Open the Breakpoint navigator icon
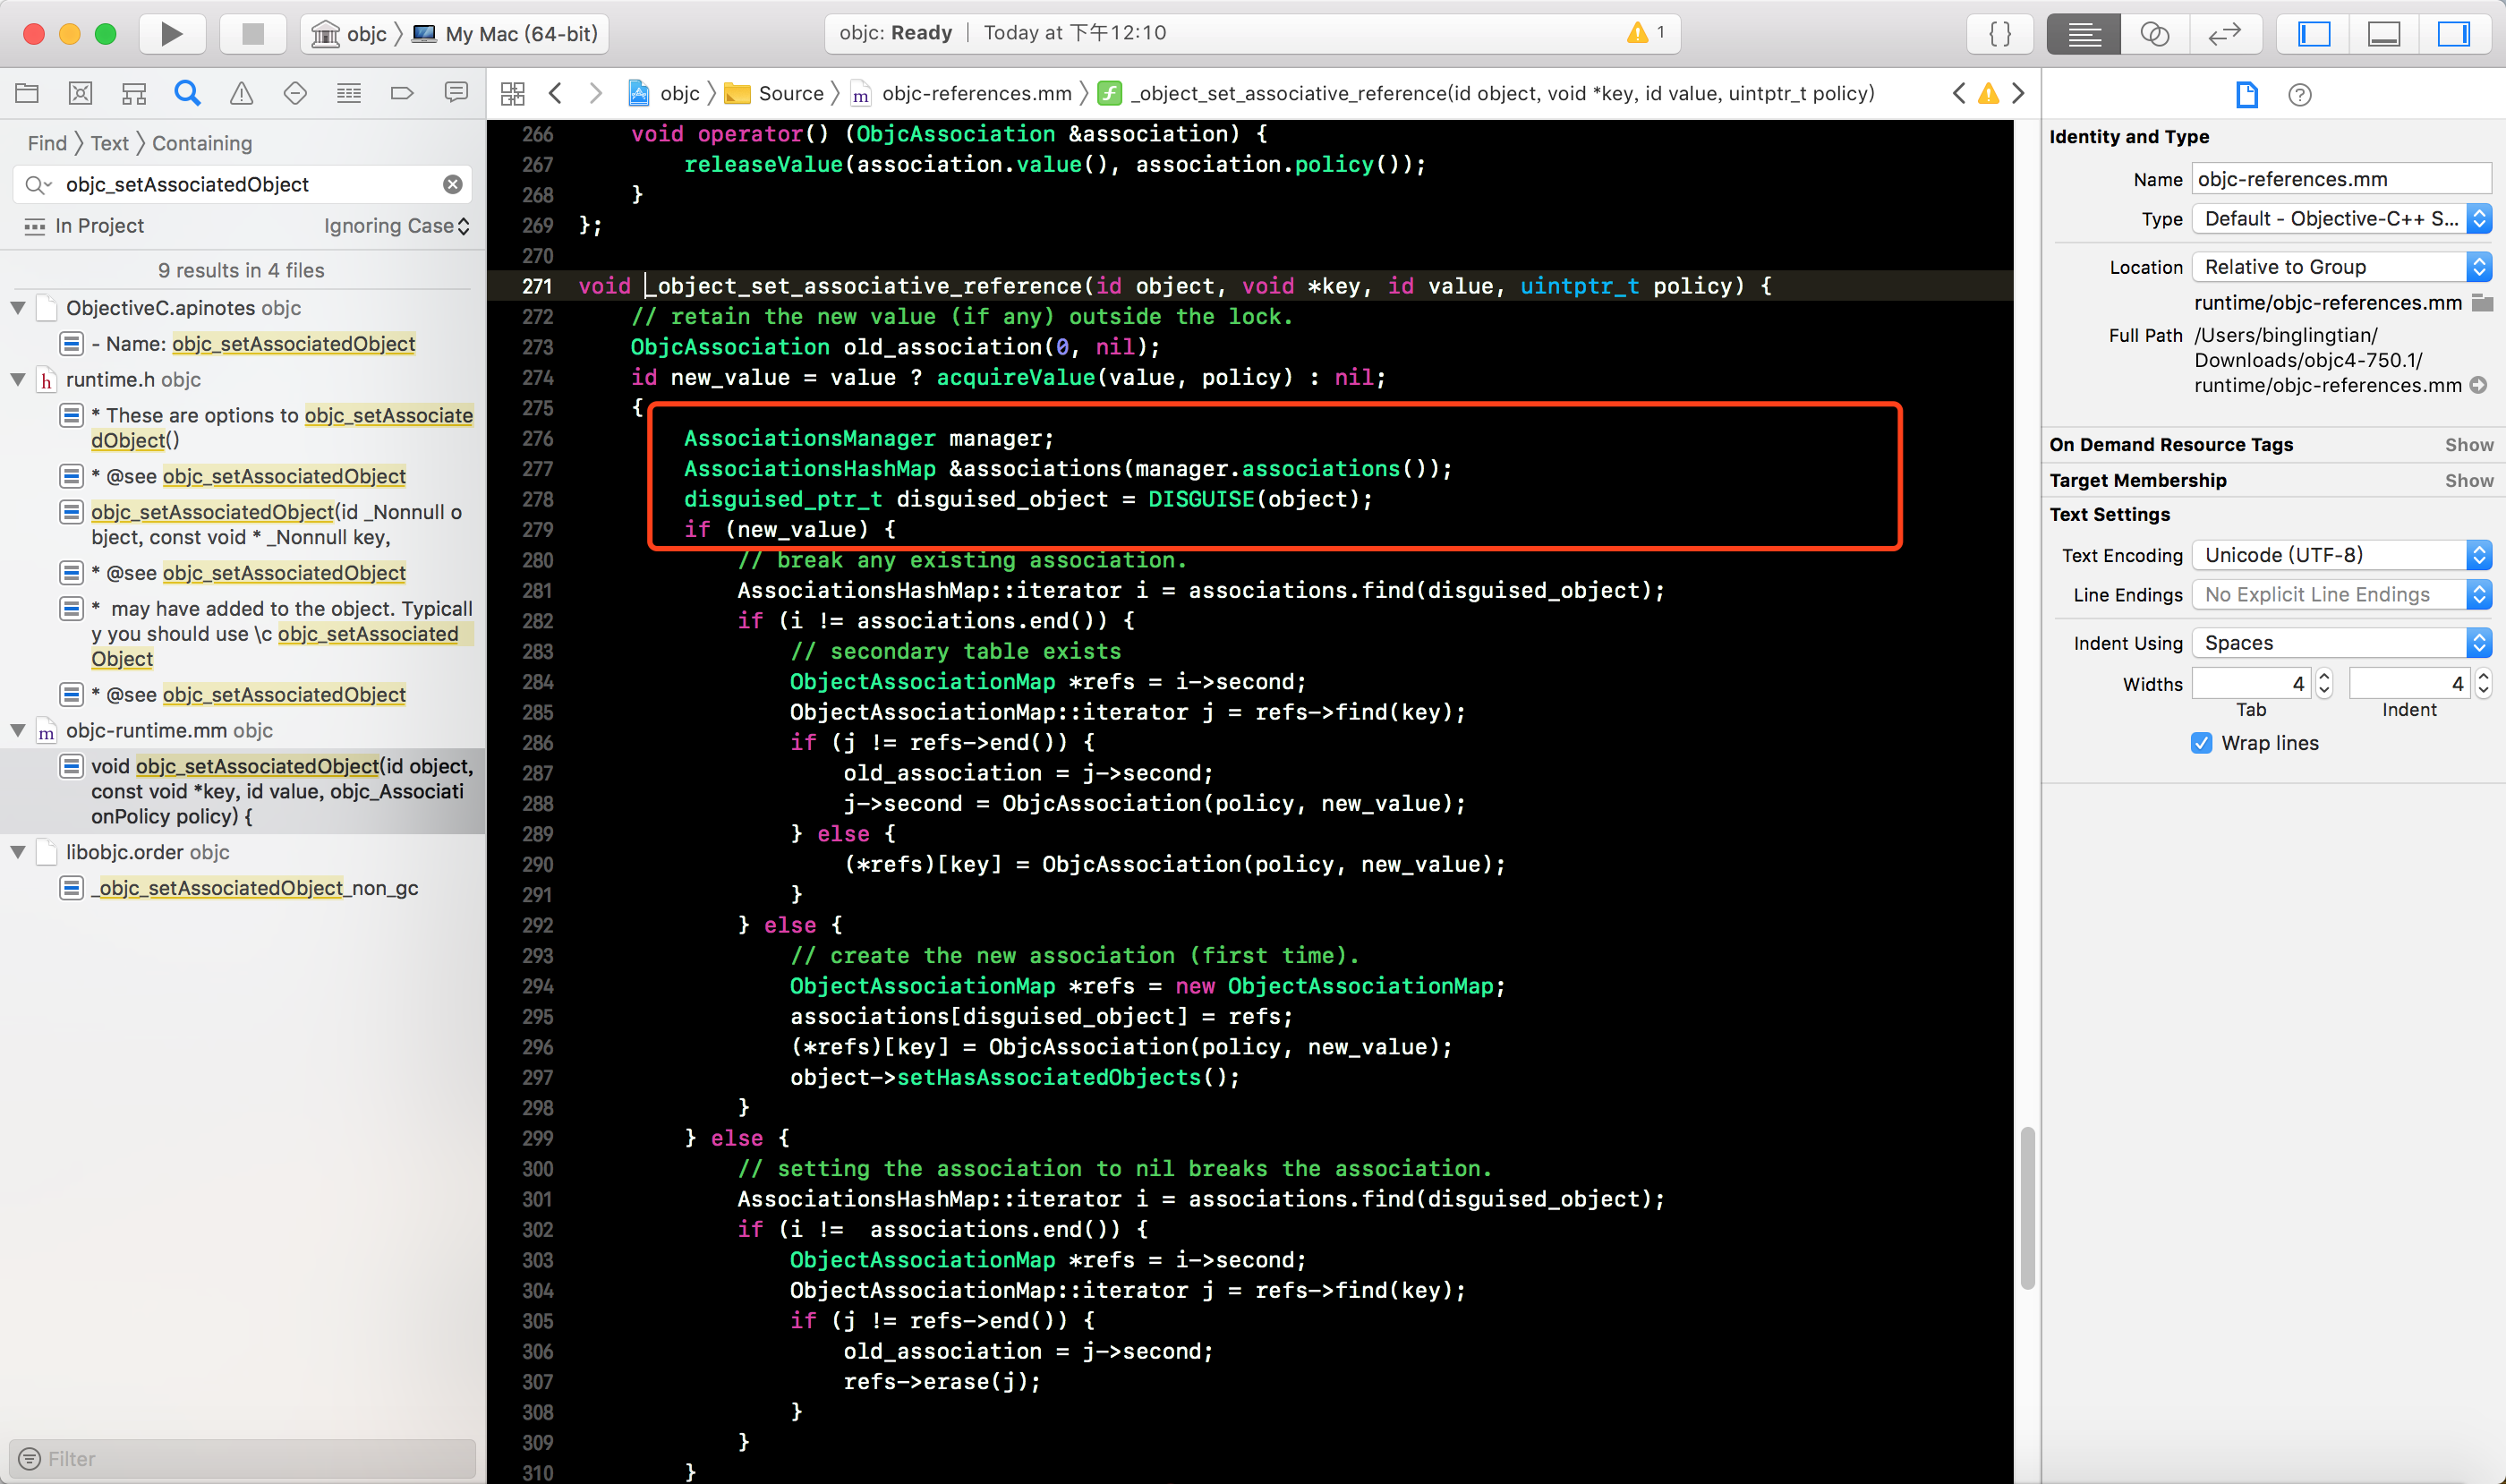Image resolution: width=2506 pixels, height=1484 pixels. 402,94
